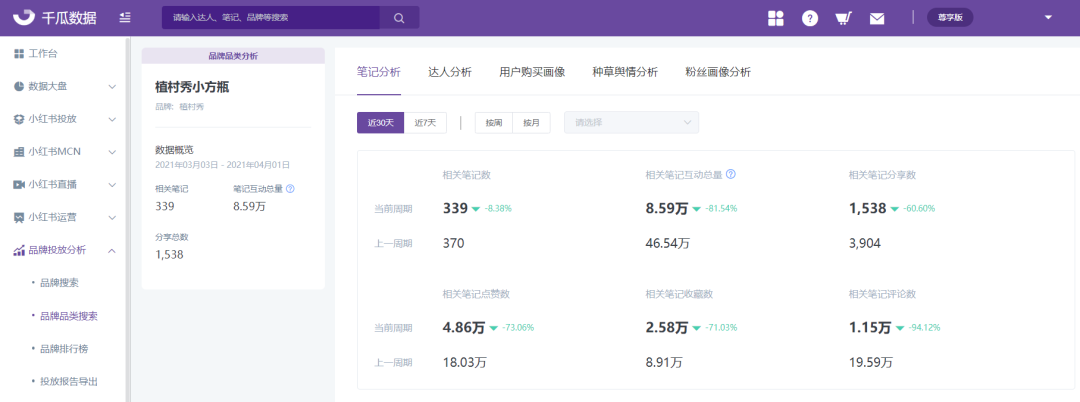Select the 近30天 time range

click(x=380, y=123)
